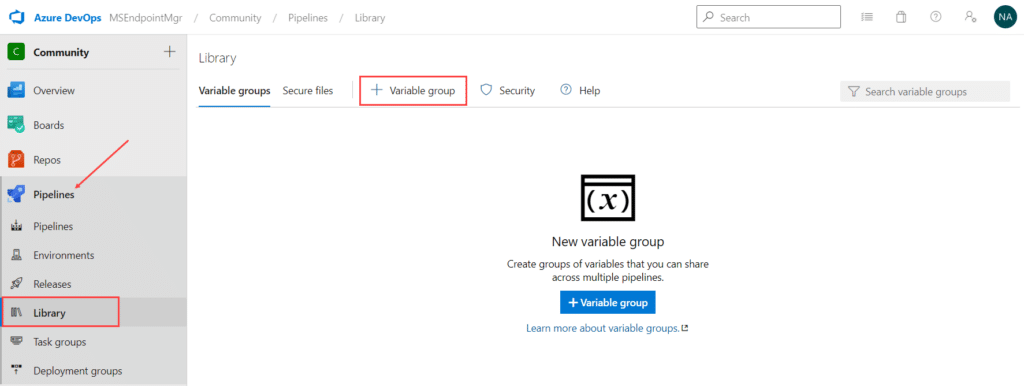The image size is (1024, 386).
Task: Click the Azure DevOps logo icon
Action: (x=16, y=18)
